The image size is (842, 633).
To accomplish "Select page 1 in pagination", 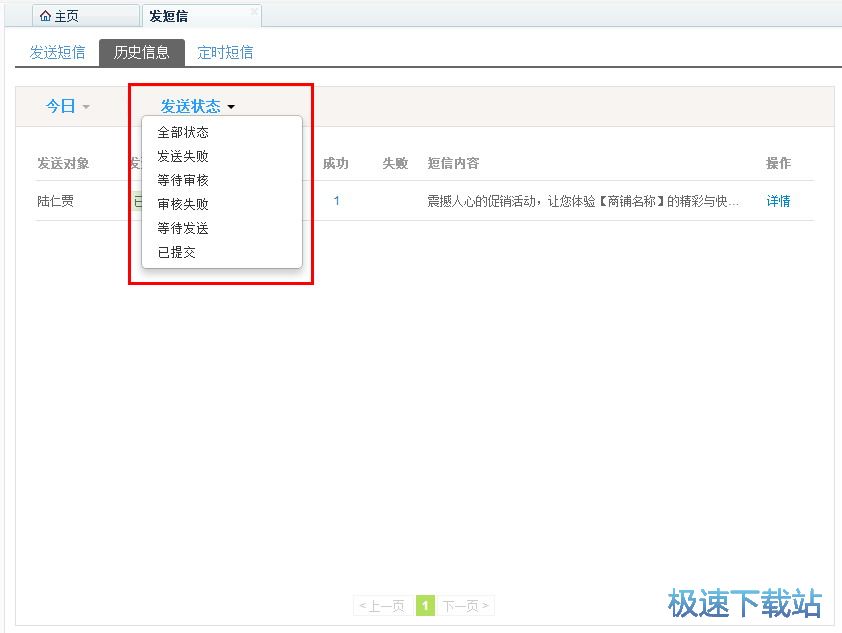I will [425, 606].
